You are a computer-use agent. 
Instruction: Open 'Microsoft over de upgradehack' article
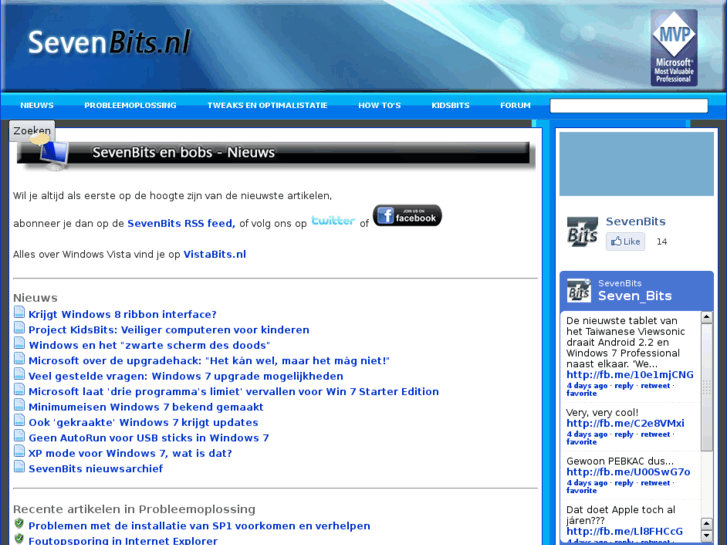point(209,360)
